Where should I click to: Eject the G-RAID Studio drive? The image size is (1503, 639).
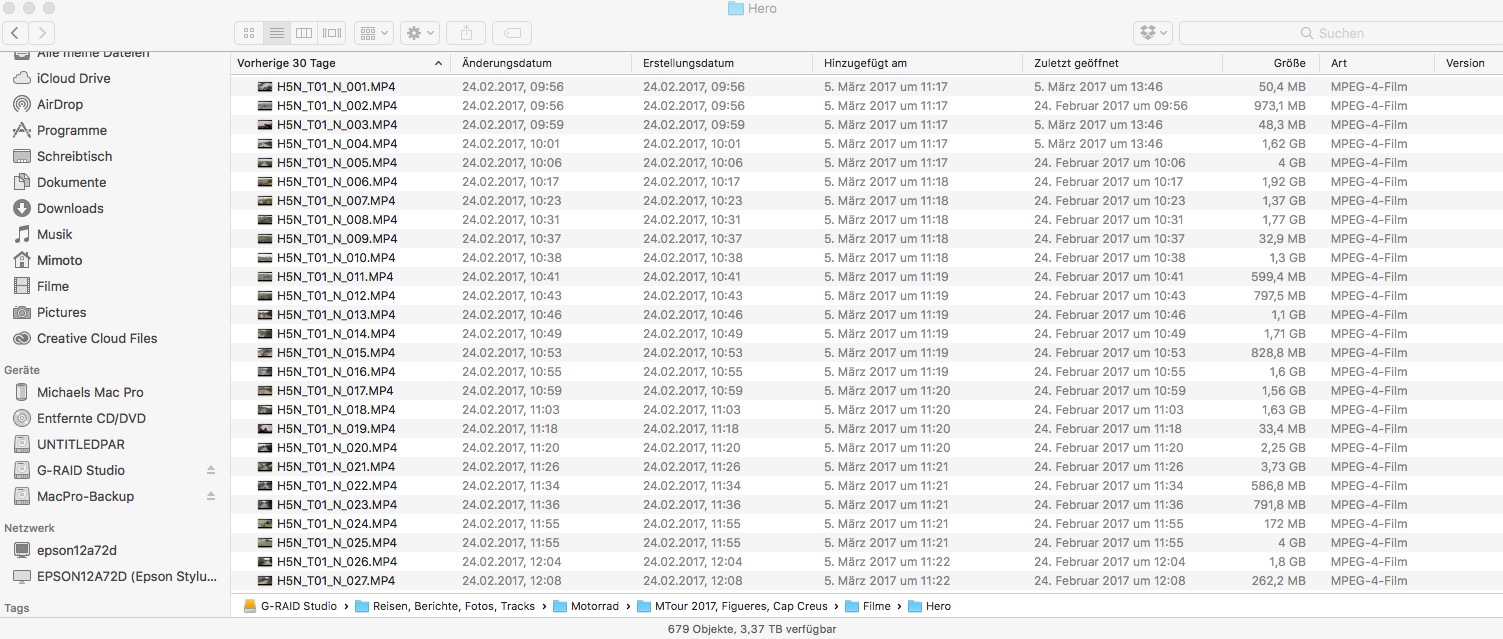tap(211, 470)
